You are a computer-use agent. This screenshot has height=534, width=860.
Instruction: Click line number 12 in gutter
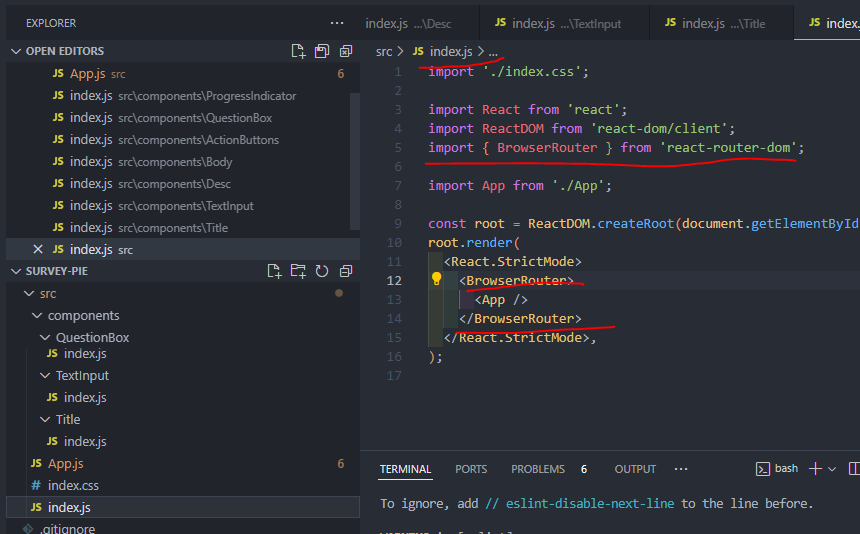(x=394, y=281)
